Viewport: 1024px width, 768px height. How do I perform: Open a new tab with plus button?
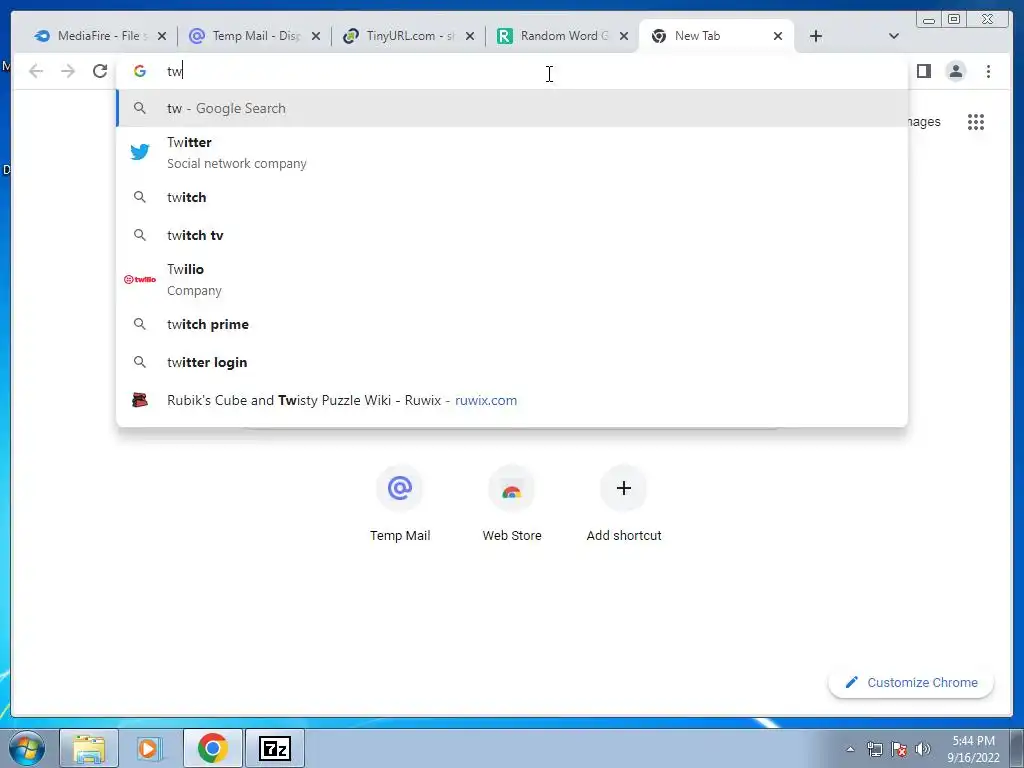coord(816,36)
